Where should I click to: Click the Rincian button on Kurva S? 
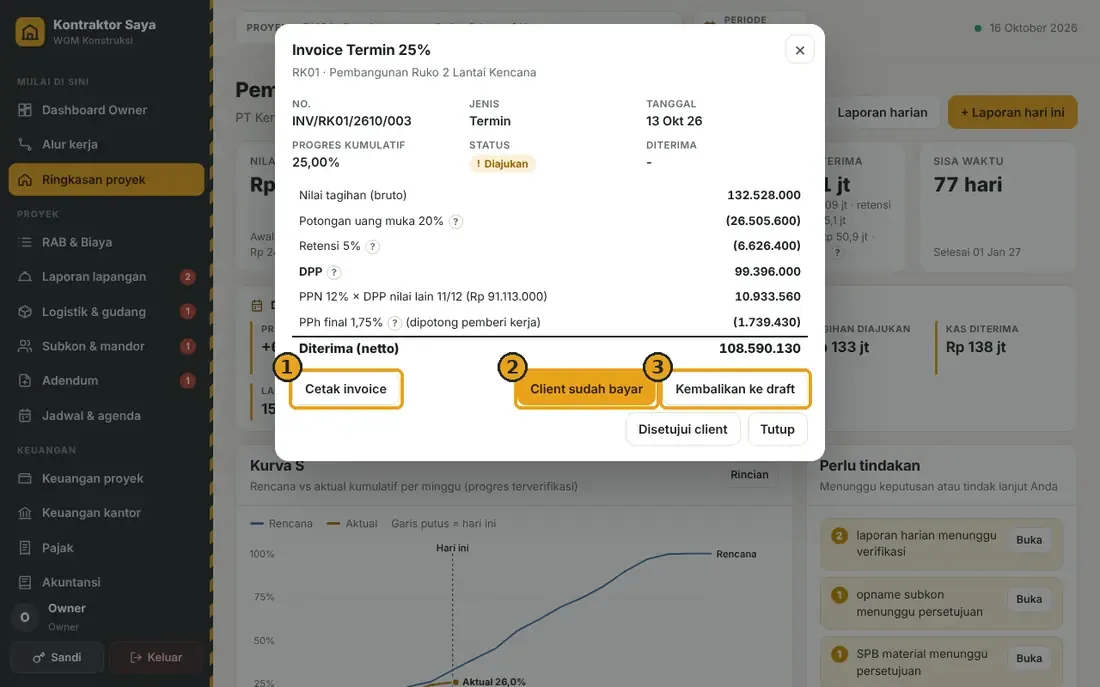(749, 474)
